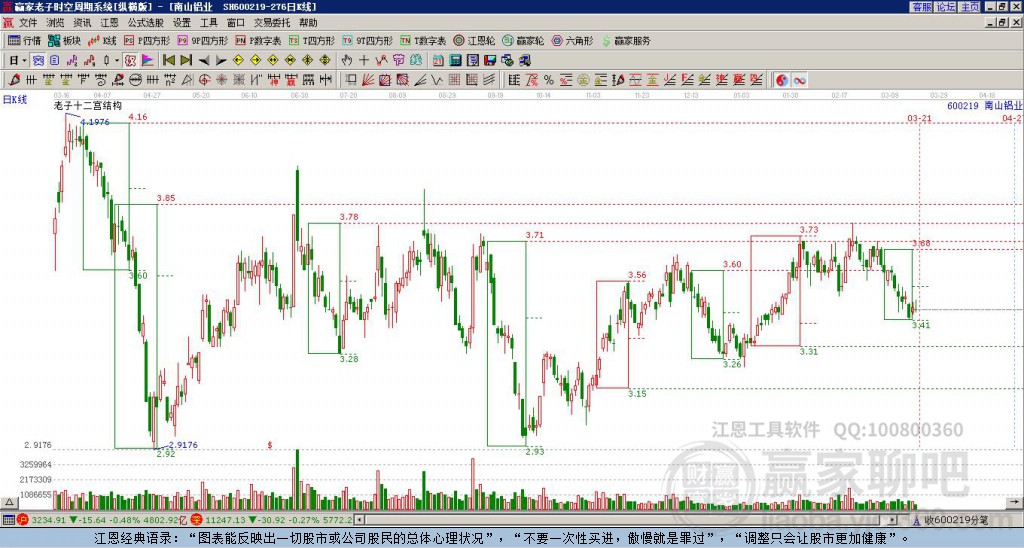Click the 客服 button in title bar
1024x548 pixels.
(921, 7)
